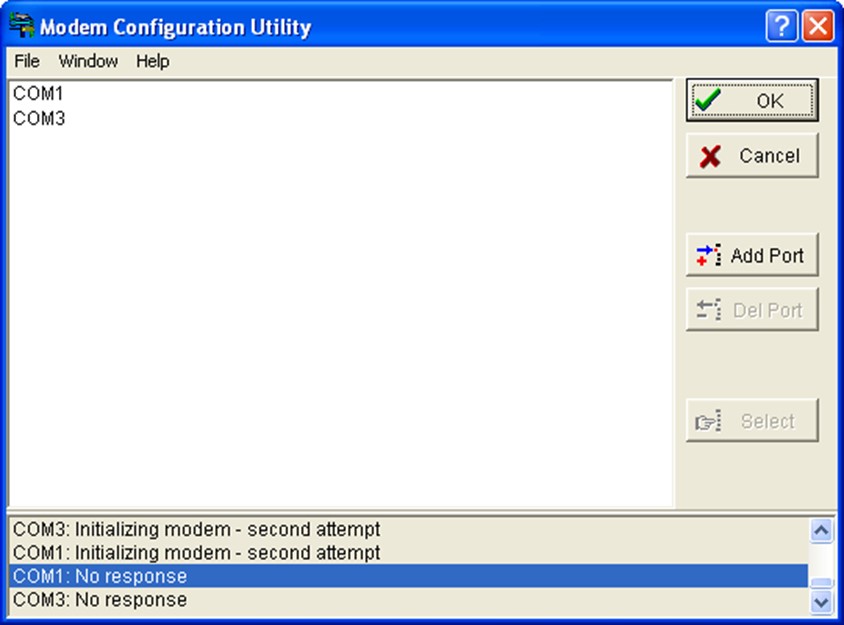Click the modem utility title bar icon
This screenshot has width=844, height=625.
point(19,25)
